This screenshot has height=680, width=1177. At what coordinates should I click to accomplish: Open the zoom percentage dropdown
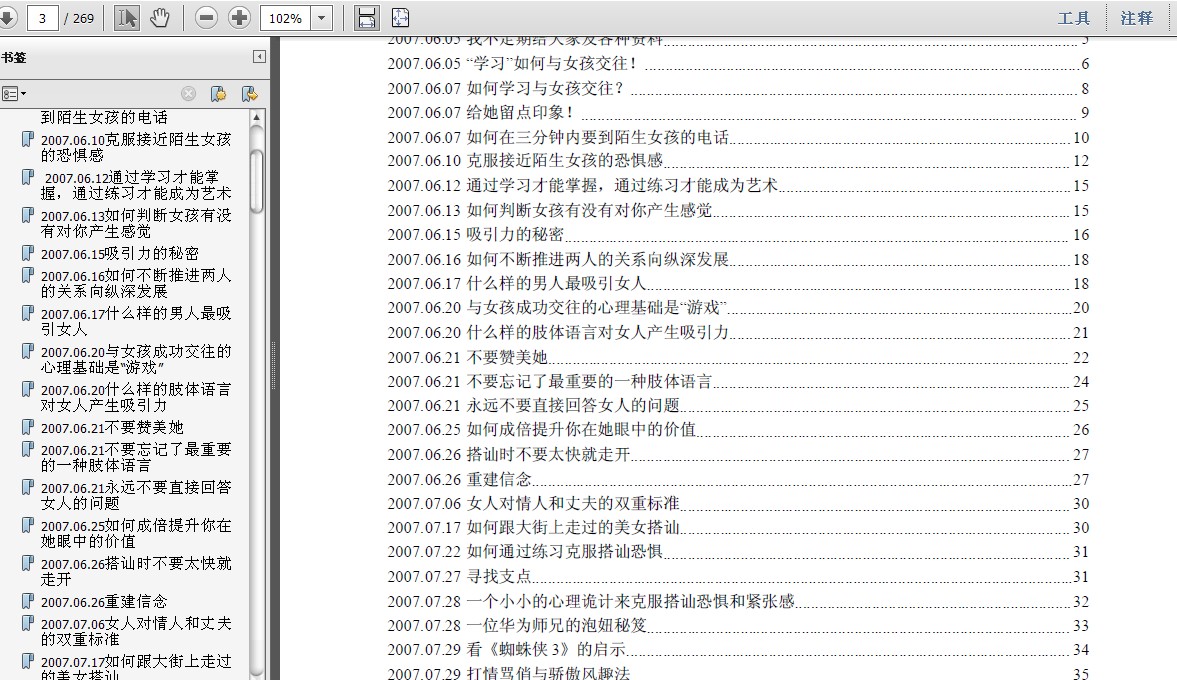322,18
